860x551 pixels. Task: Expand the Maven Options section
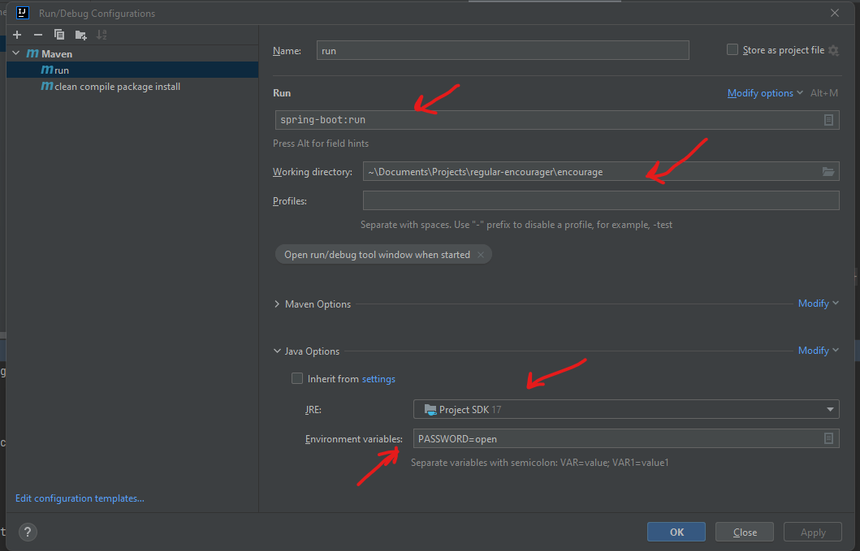[277, 304]
